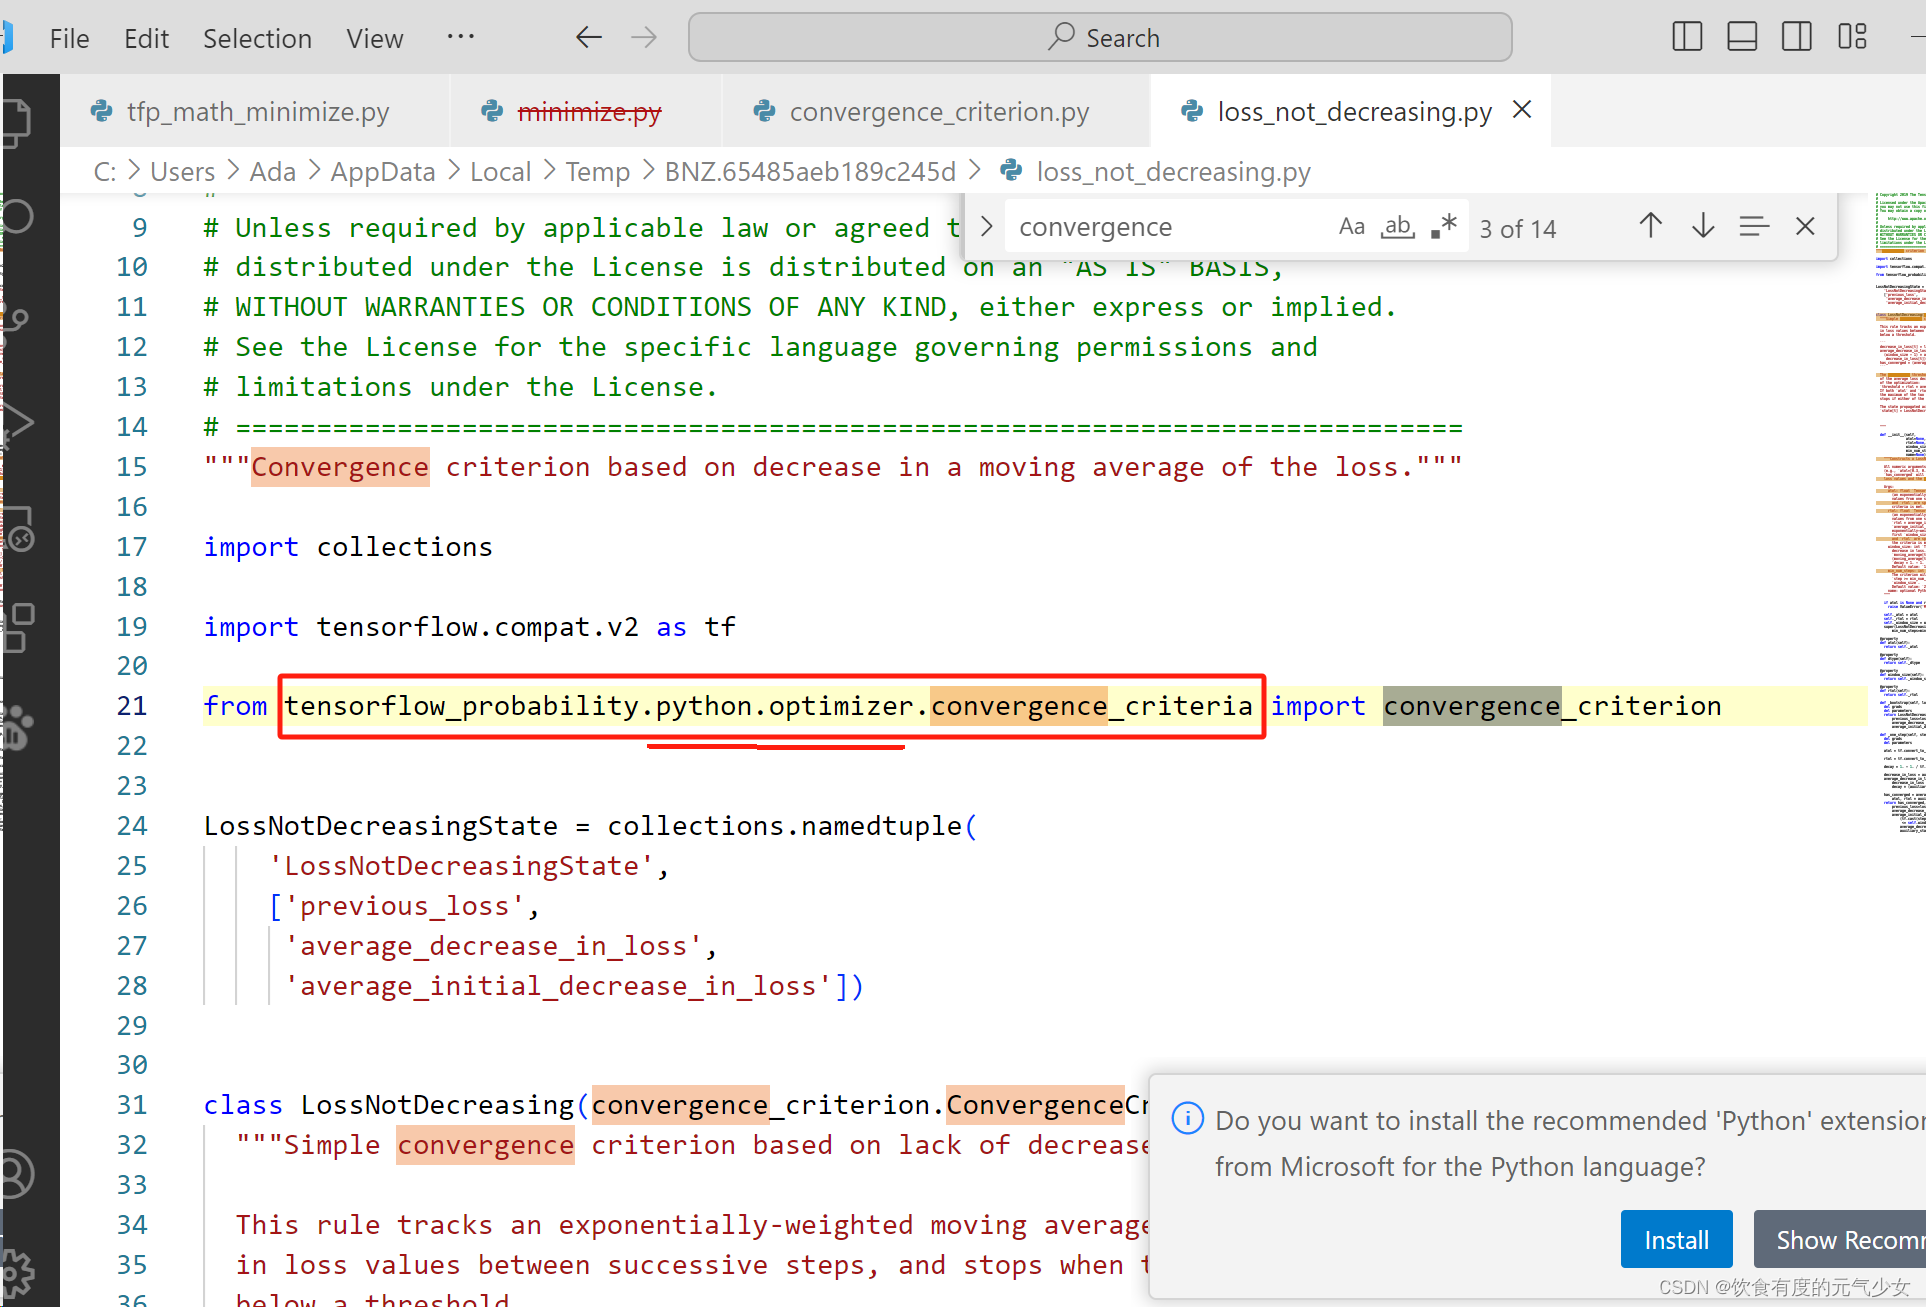Close the find widget
This screenshot has height=1307, width=1926.
[1805, 227]
